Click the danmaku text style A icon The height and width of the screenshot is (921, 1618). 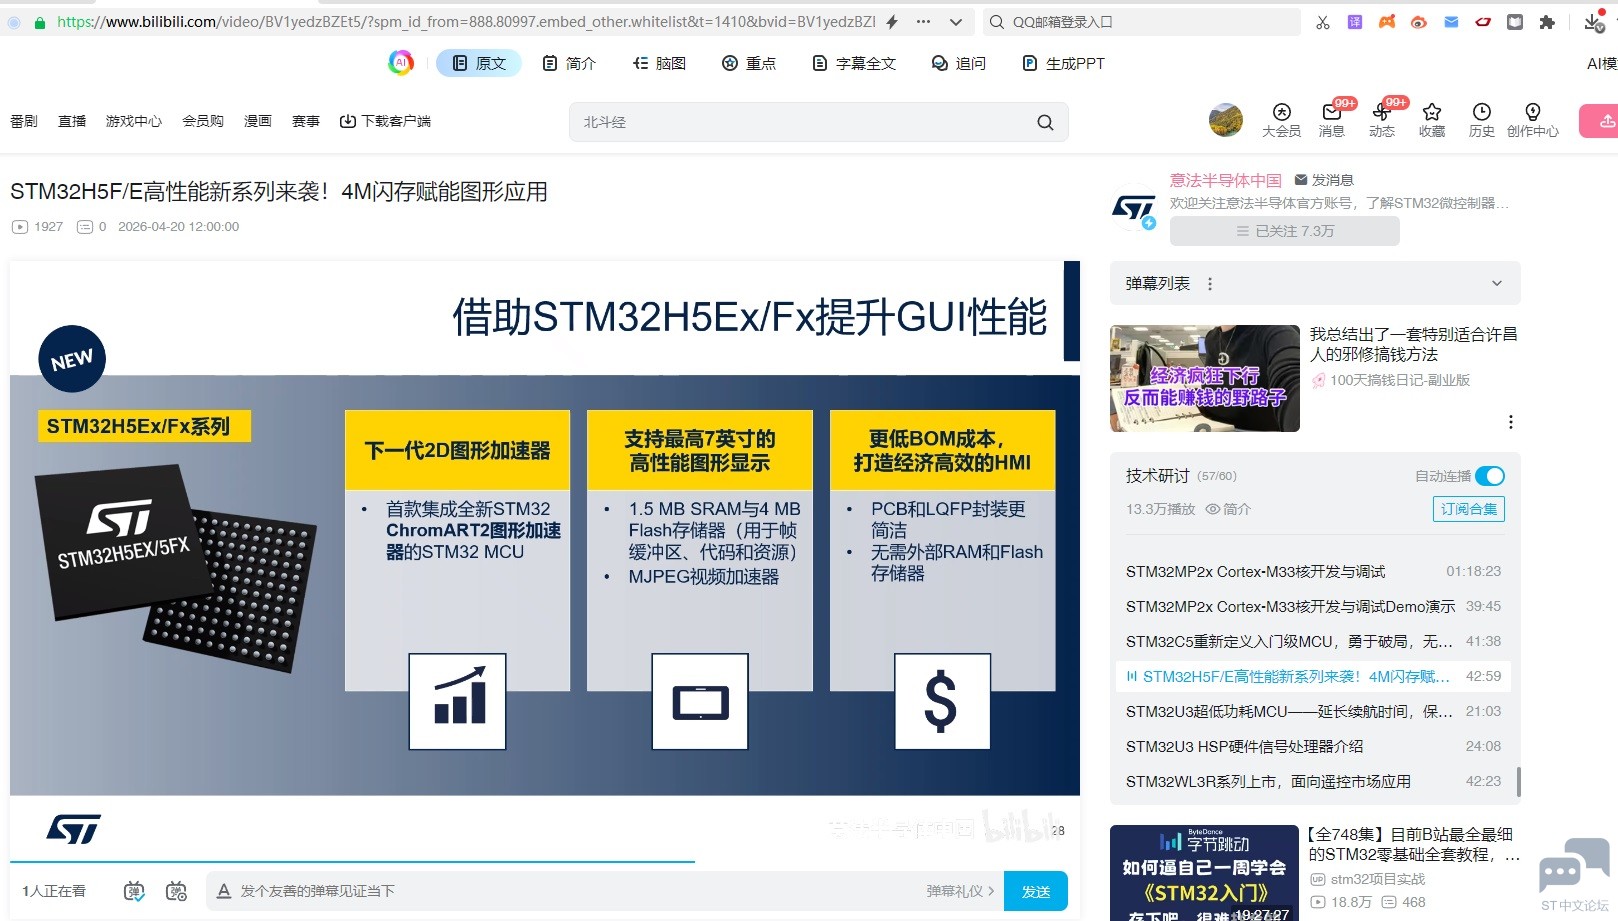click(224, 891)
